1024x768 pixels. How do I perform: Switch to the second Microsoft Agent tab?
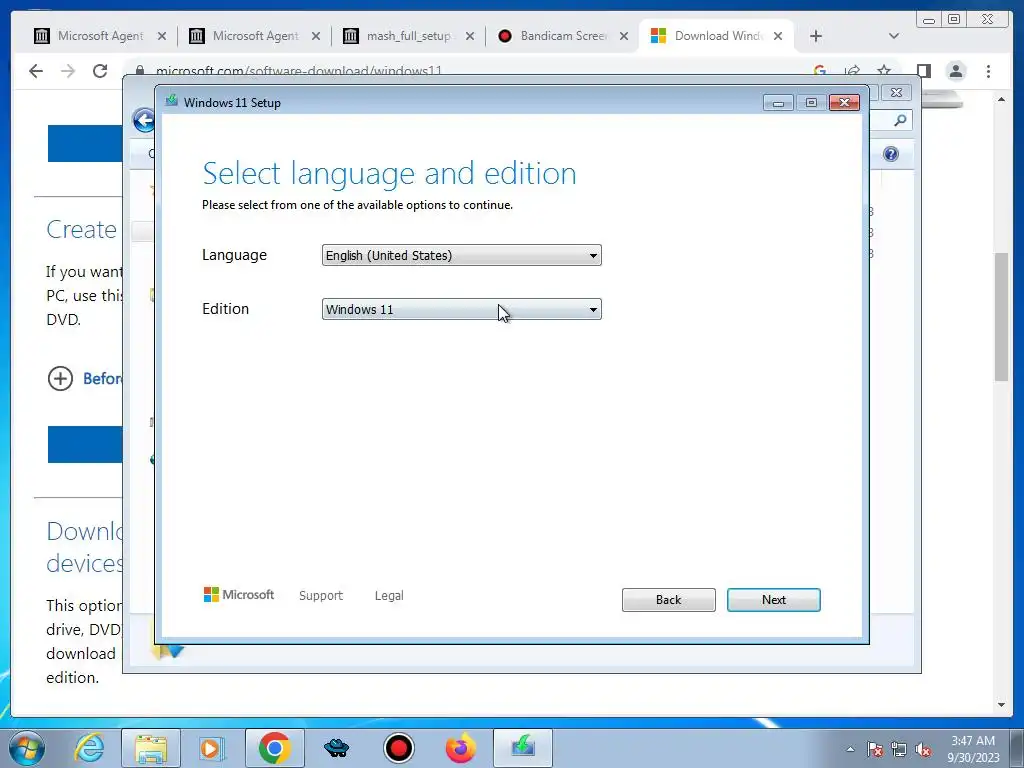point(255,36)
